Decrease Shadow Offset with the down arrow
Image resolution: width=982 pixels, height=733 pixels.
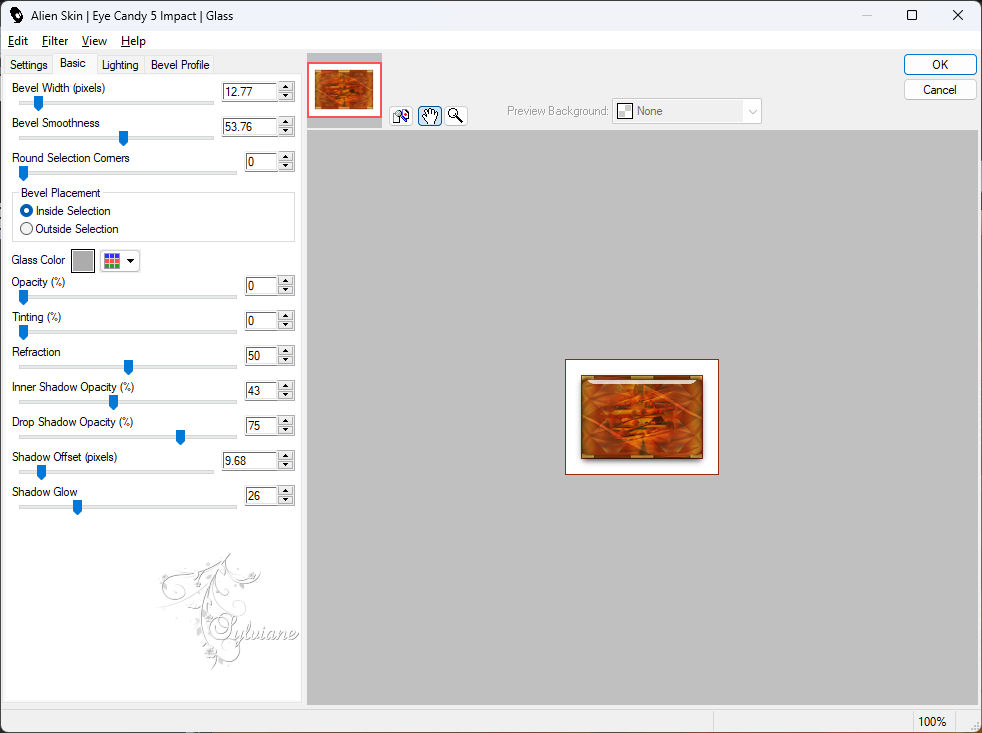(286, 465)
